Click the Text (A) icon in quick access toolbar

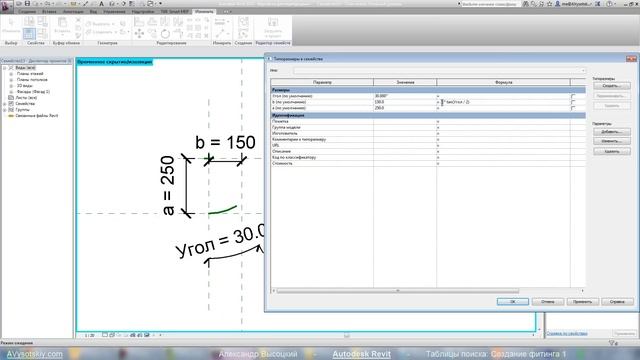(101, 4)
